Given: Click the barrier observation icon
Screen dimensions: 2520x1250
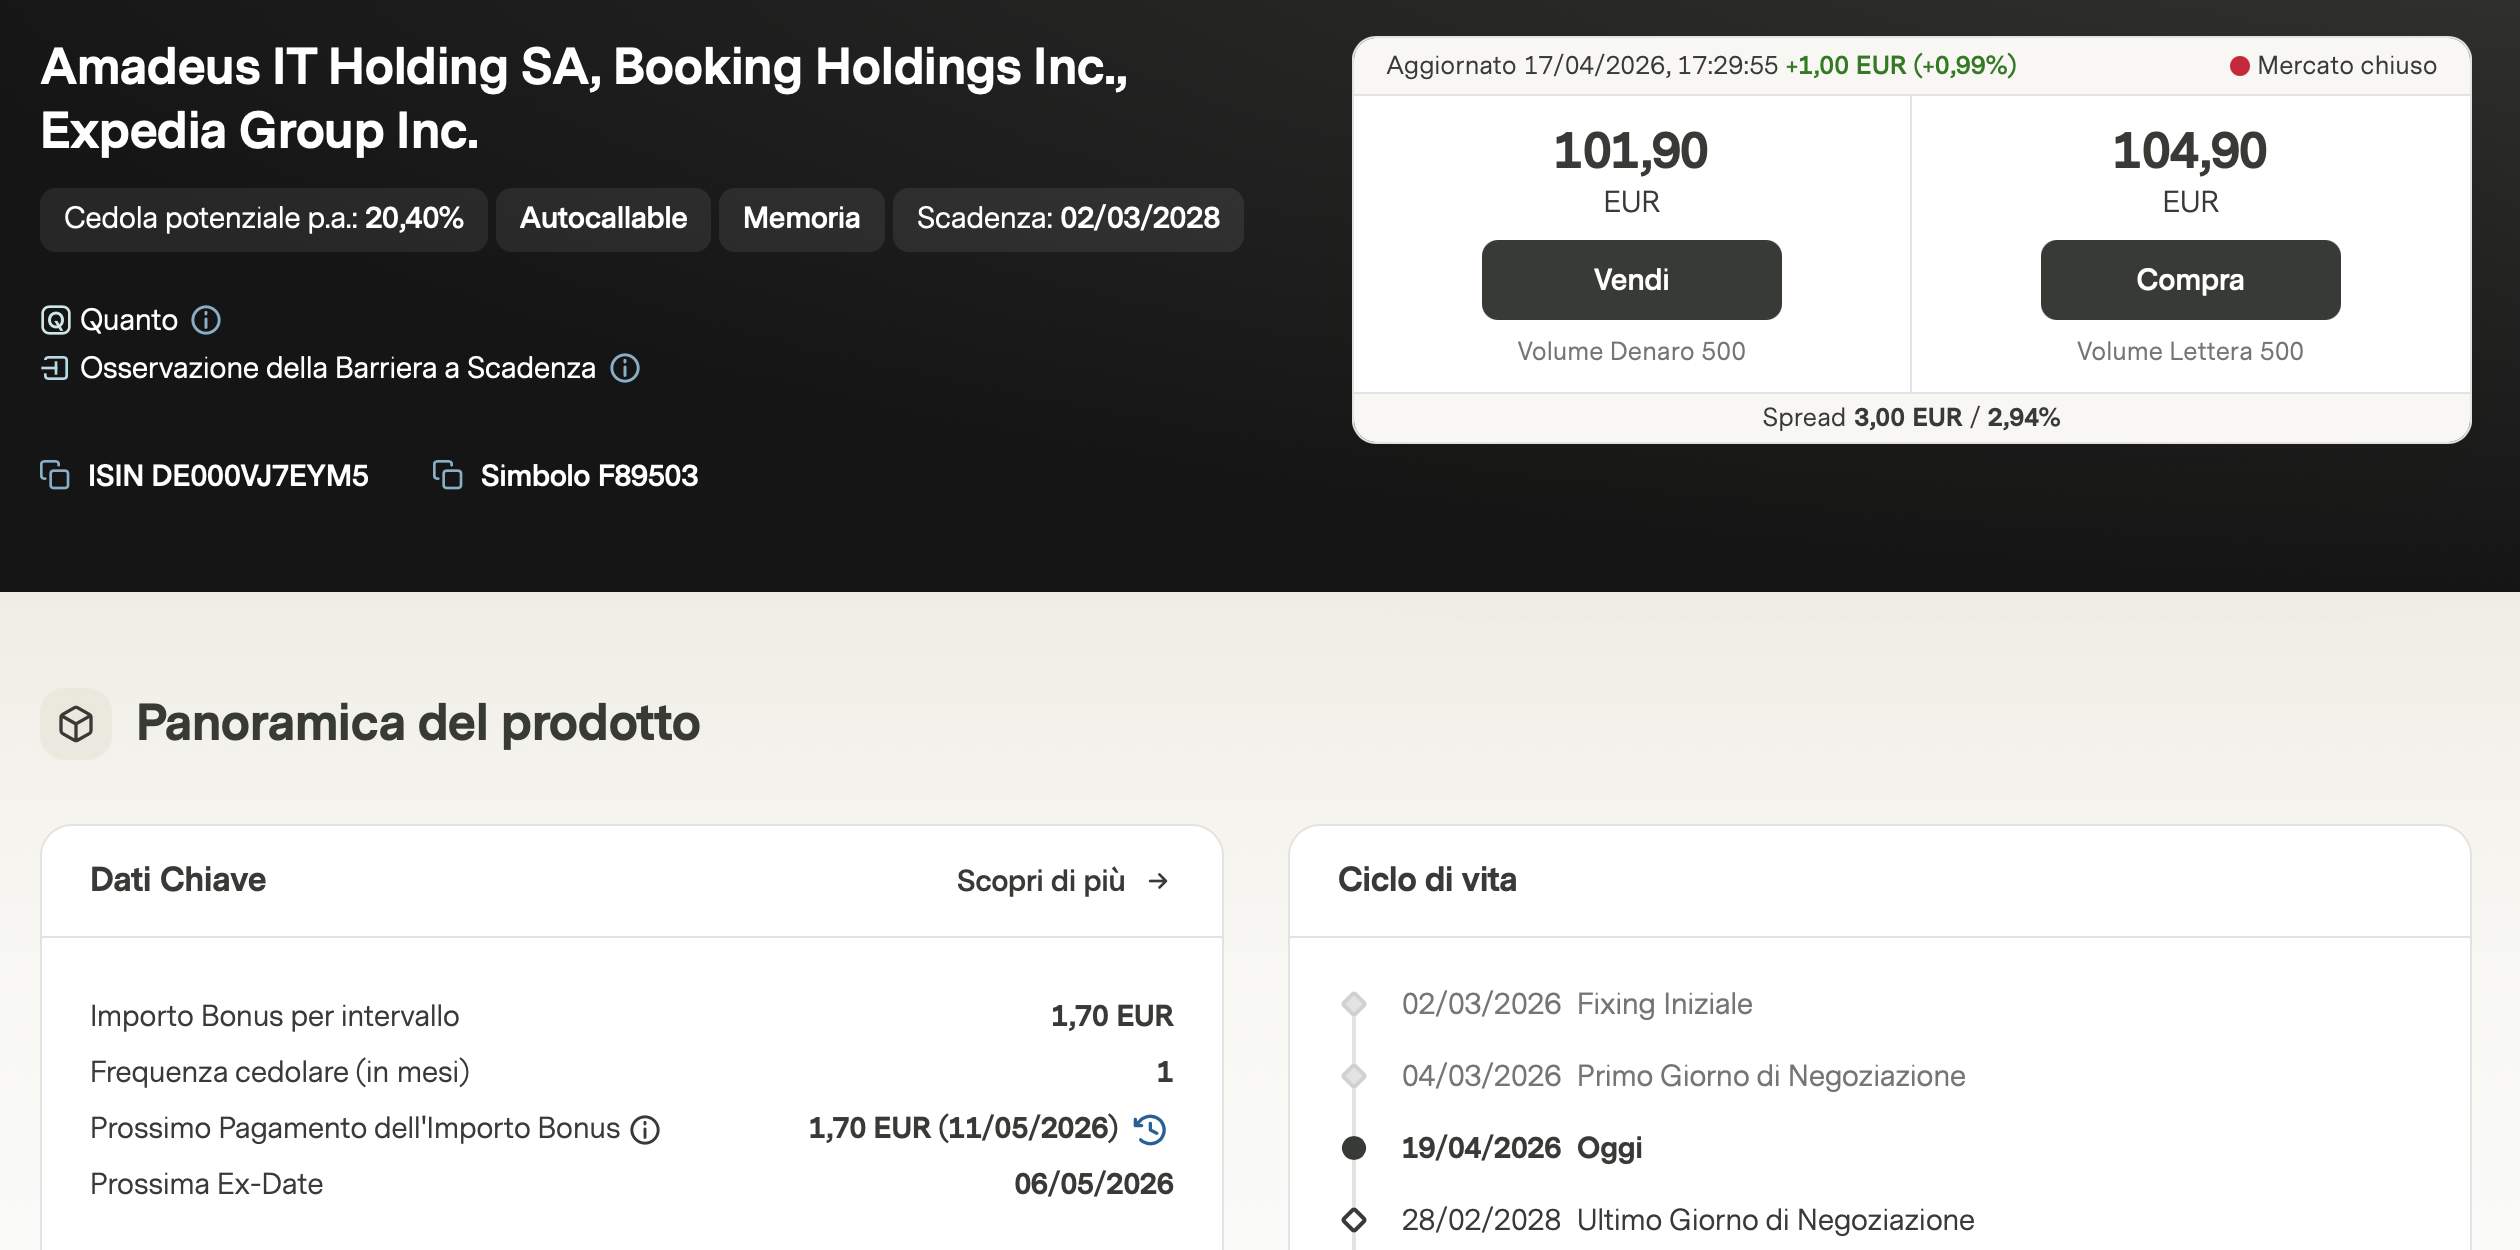Looking at the screenshot, I should 55,368.
